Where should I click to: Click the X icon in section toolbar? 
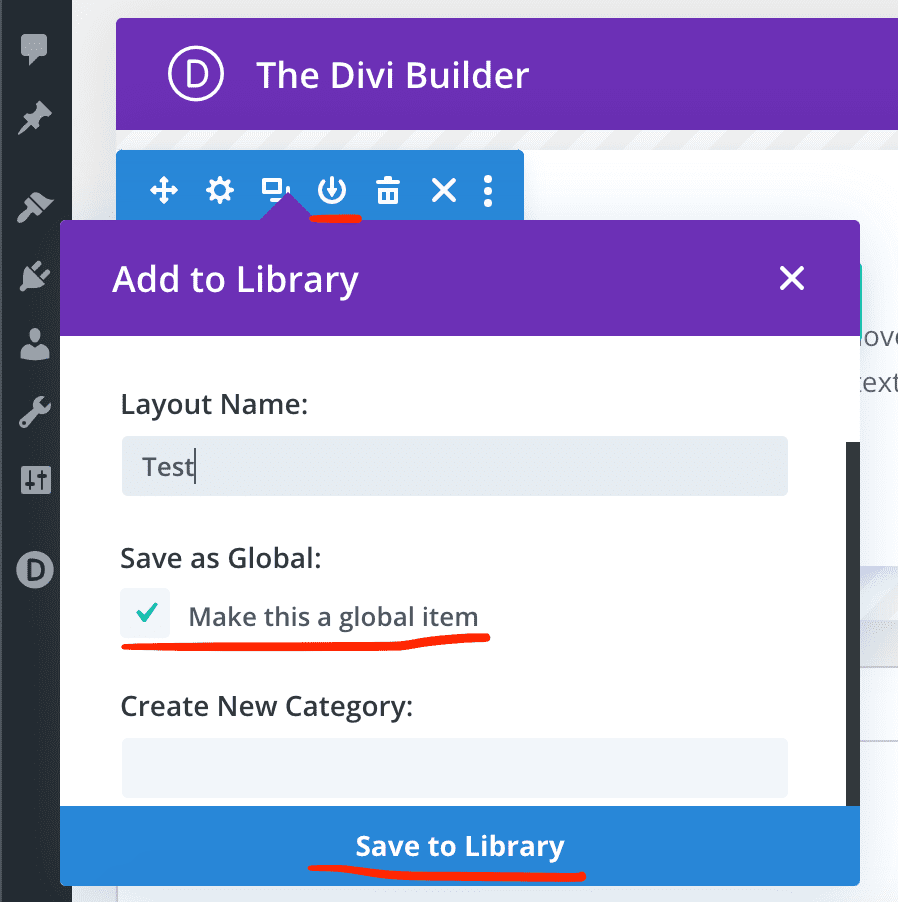444,190
